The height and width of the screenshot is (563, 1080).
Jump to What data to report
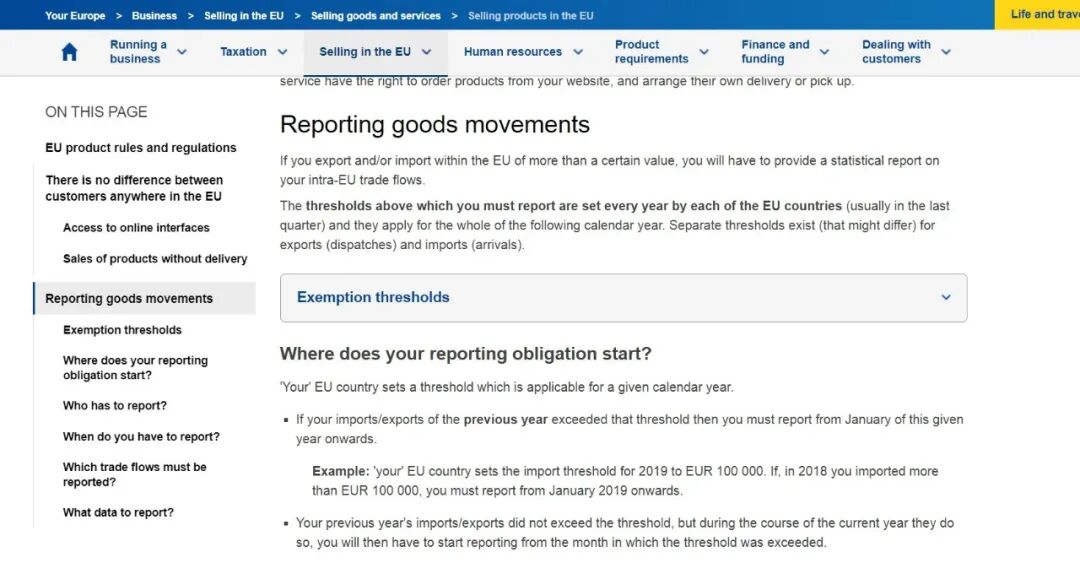point(118,513)
